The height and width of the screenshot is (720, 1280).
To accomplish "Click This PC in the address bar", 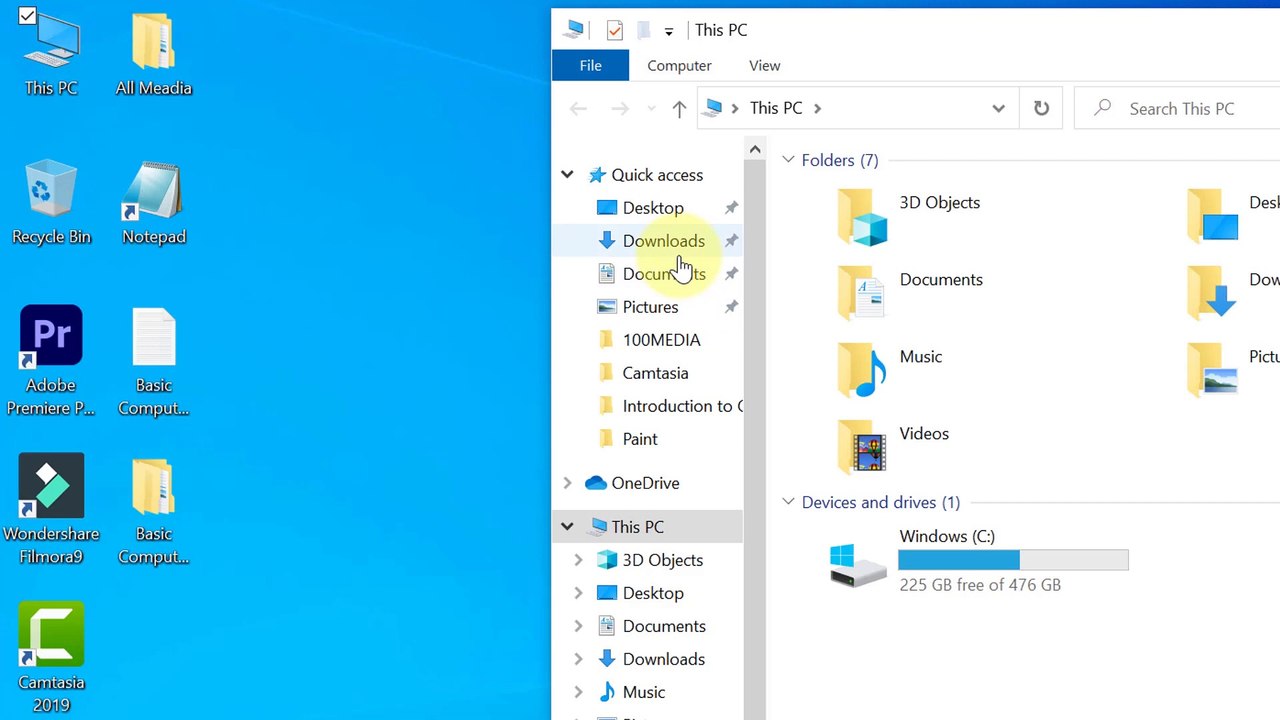I will click(775, 108).
